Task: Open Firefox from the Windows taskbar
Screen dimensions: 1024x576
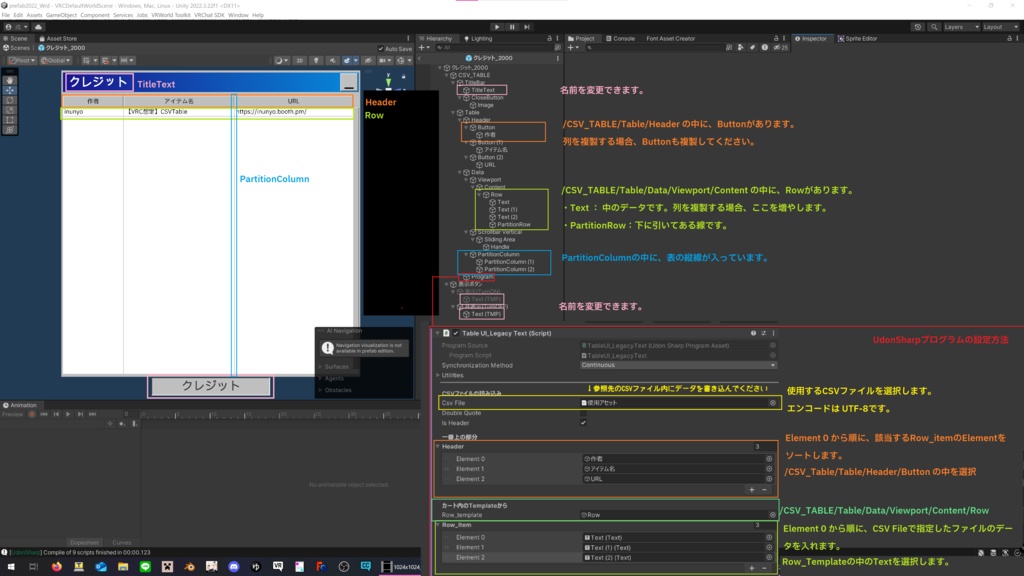Action: [56, 567]
